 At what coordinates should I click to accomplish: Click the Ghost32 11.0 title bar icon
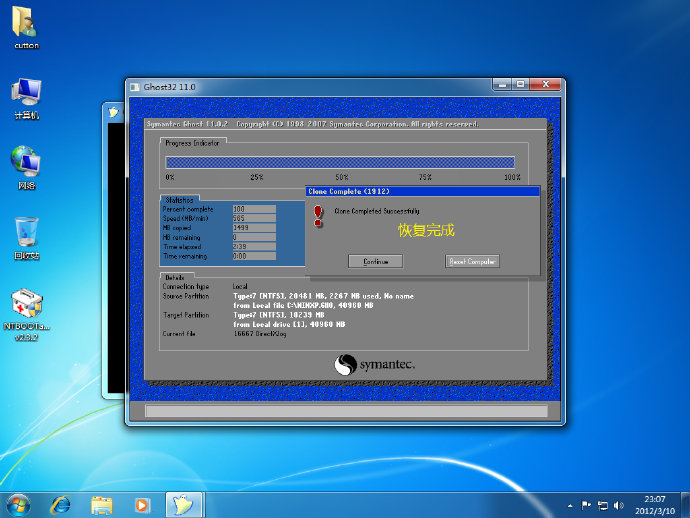(135, 87)
